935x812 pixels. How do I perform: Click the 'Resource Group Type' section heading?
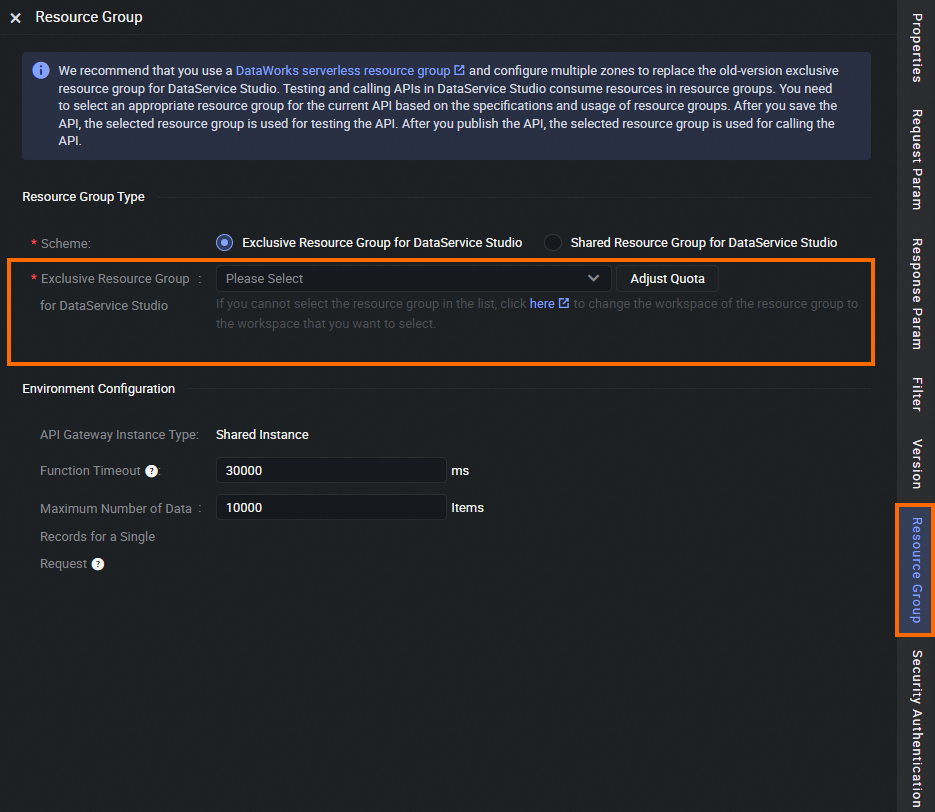pyautogui.click(x=83, y=197)
